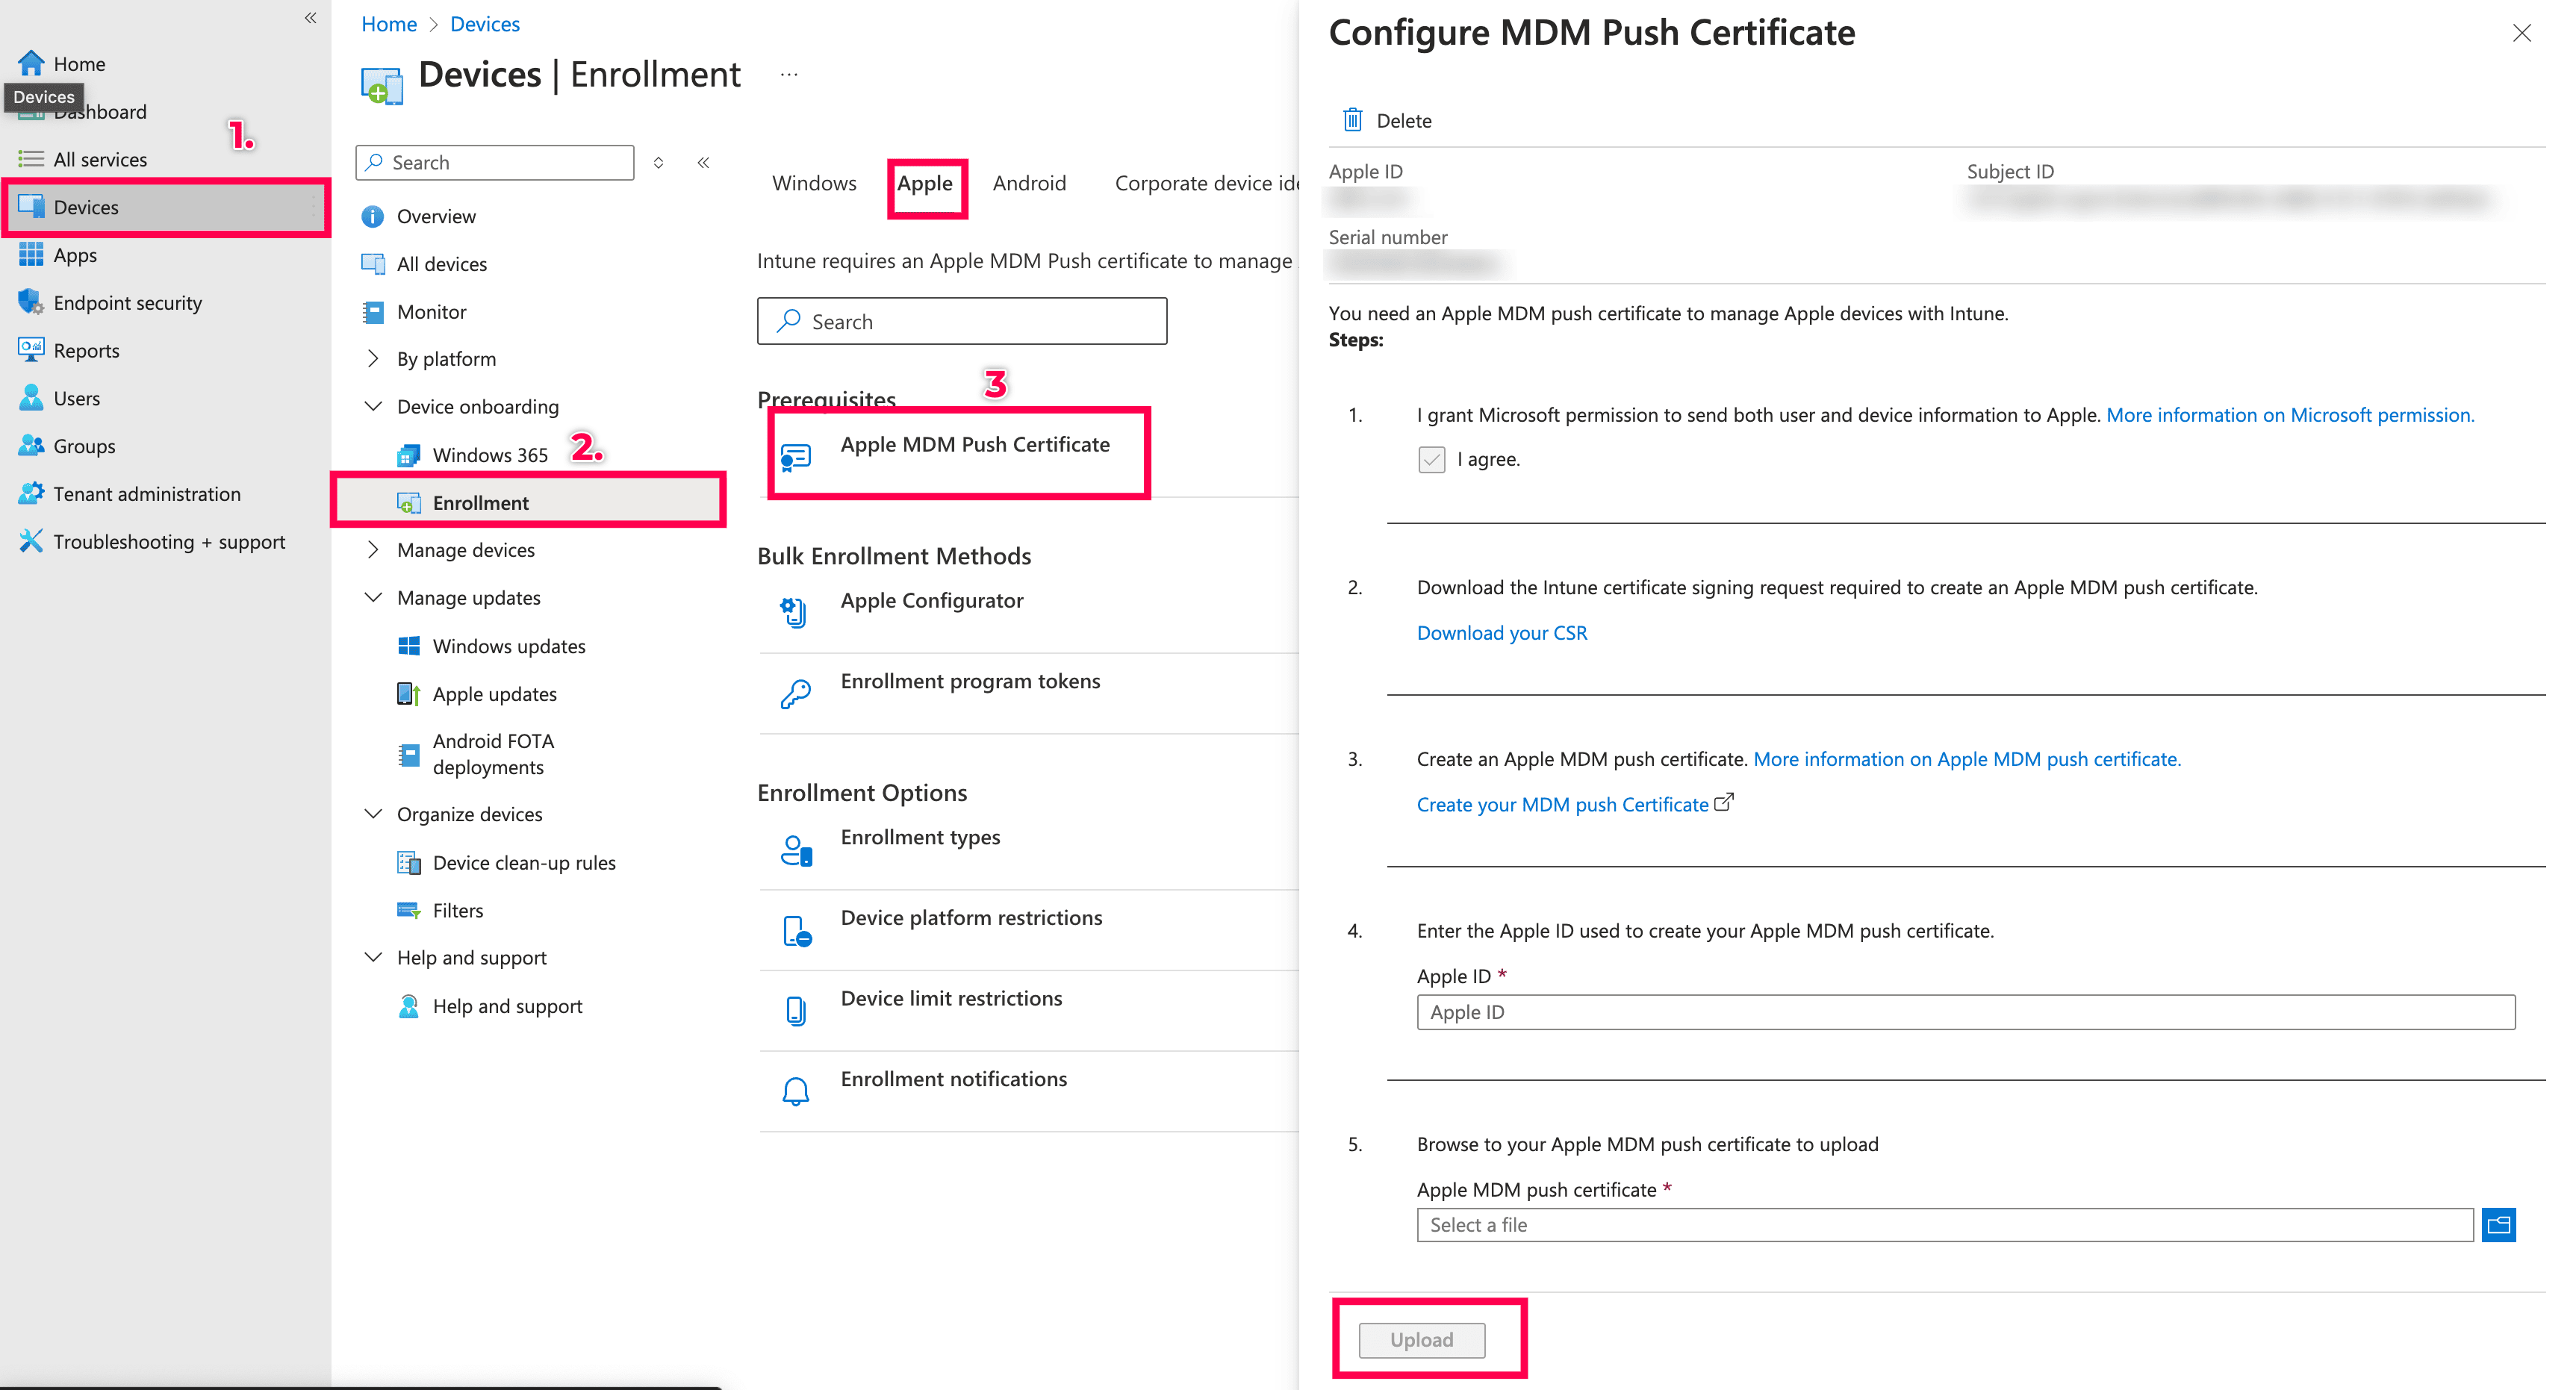This screenshot has height=1390, width=2576.
Task: Collapse the Device onboarding section
Action: pos(373,406)
